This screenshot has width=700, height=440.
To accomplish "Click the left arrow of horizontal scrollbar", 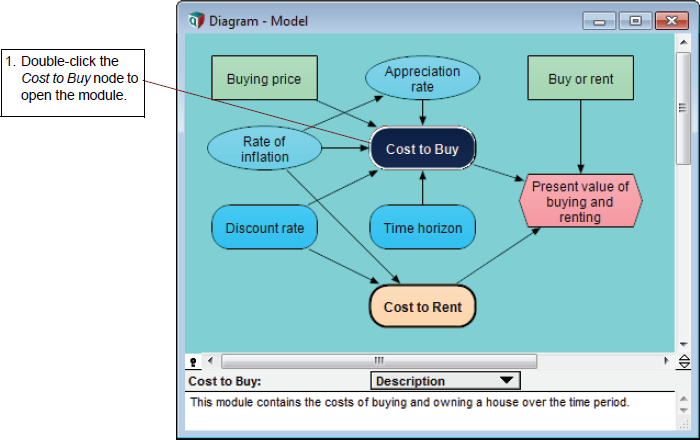I will tap(211, 361).
